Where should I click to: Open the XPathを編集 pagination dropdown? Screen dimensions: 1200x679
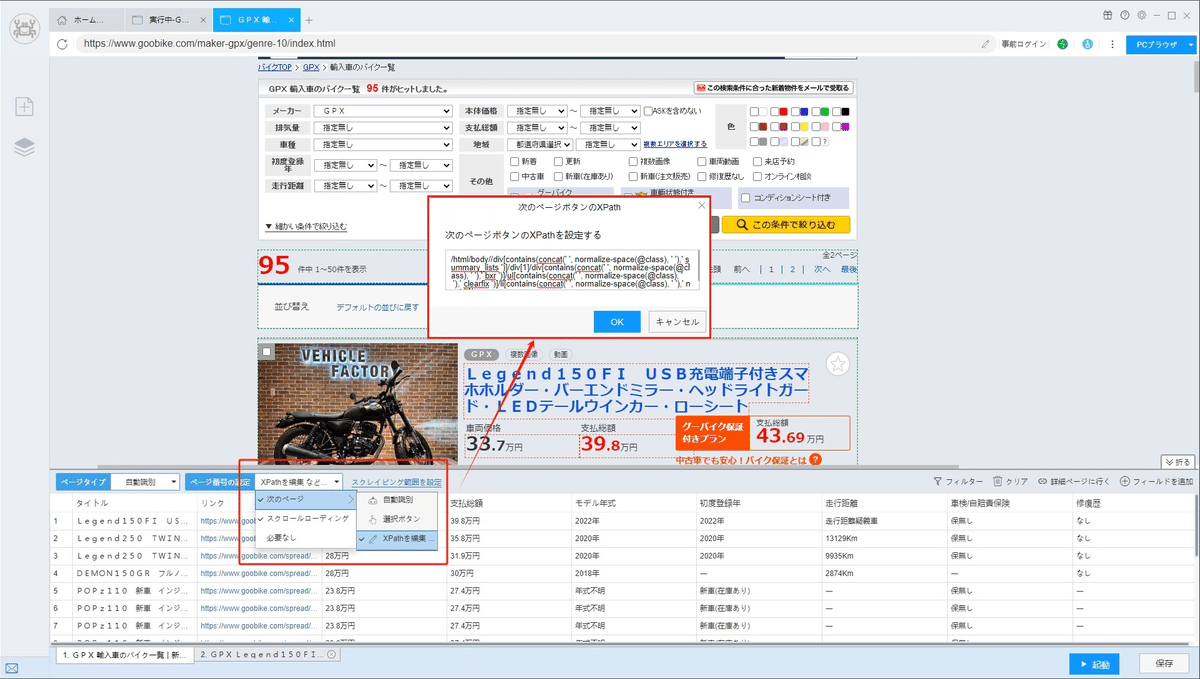point(299,482)
